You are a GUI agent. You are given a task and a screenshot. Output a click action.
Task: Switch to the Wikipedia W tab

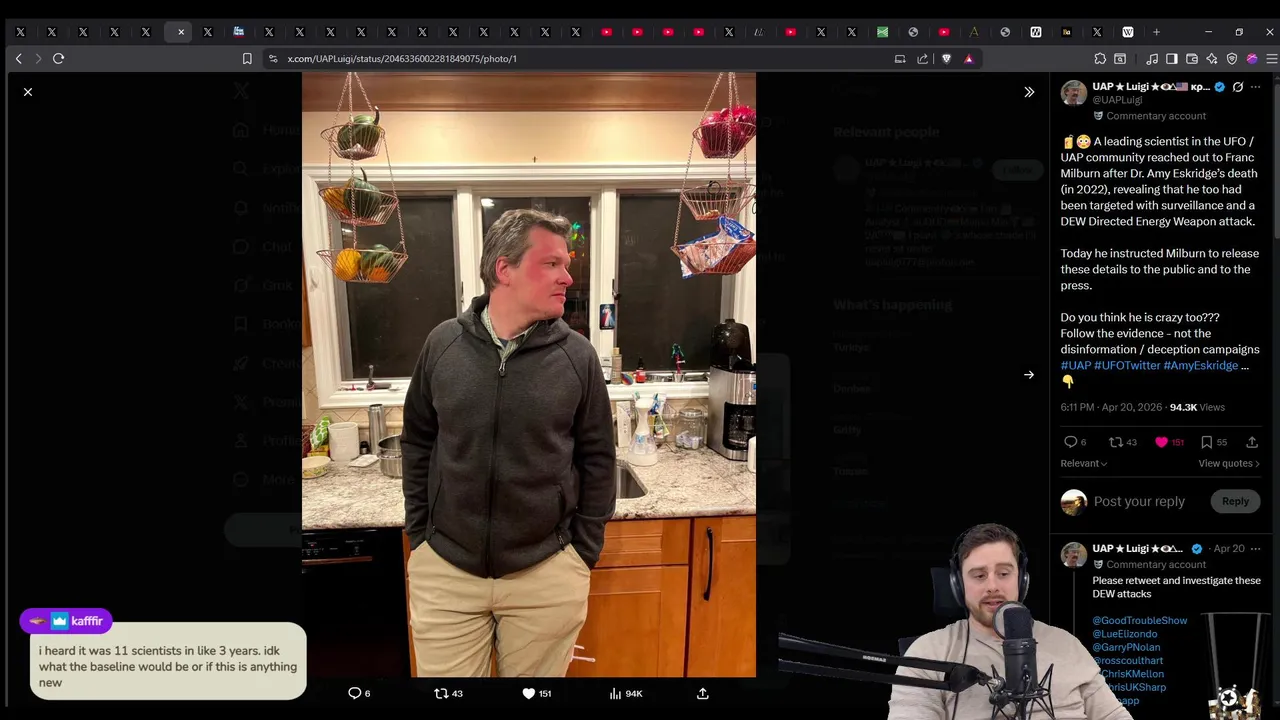pos(1127,32)
